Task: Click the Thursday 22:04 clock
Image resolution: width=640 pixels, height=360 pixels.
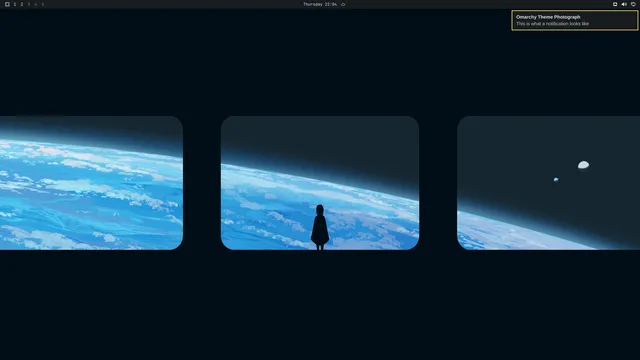Action: tap(320, 4)
